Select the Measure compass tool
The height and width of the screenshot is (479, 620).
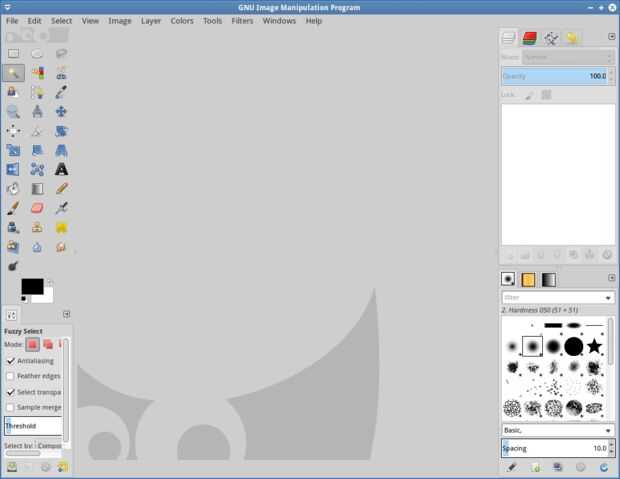[37, 112]
